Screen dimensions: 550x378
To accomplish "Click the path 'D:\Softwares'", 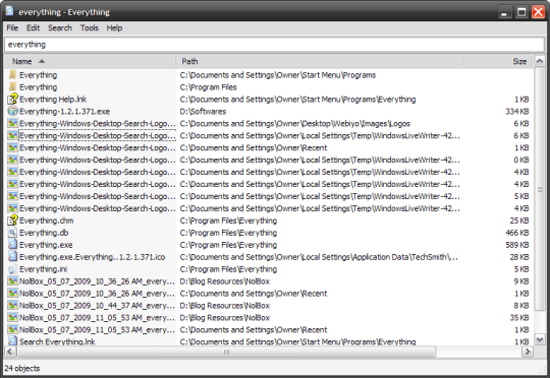I will pyautogui.click(x=203, y=112).
